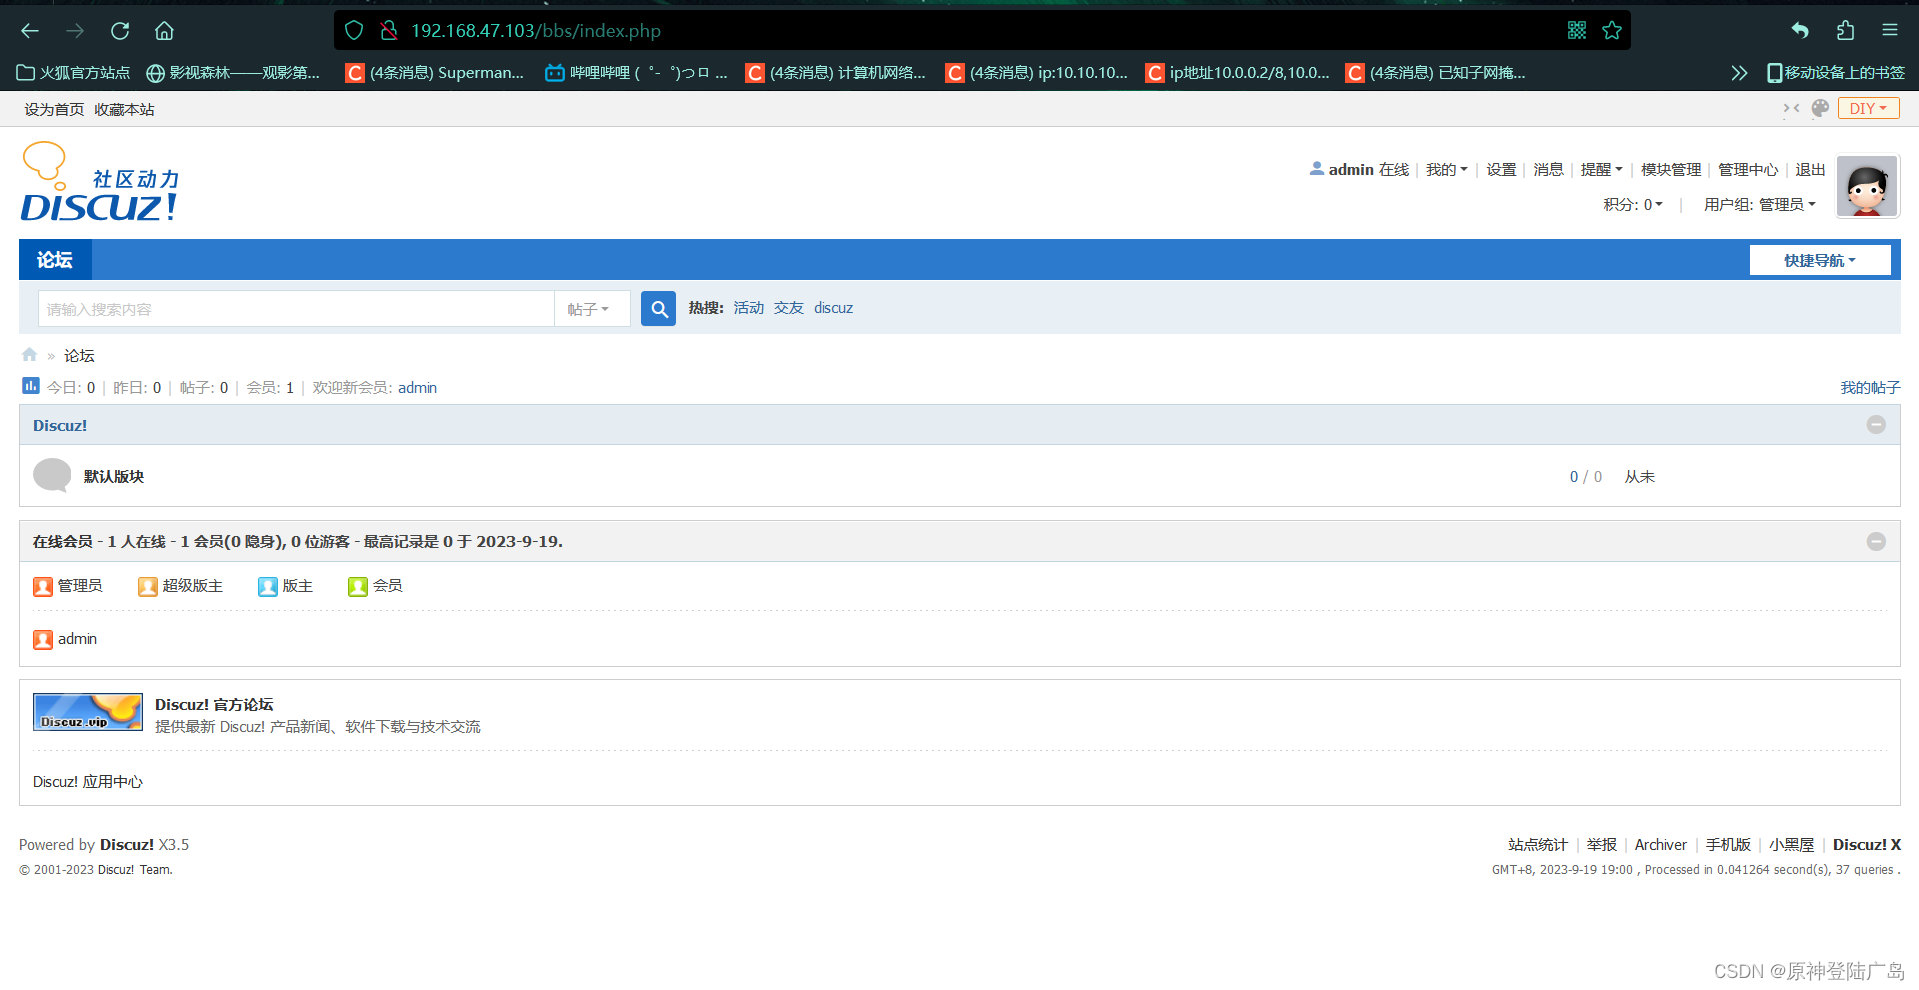Open 管理中心 admin panel
This screenshot has height=990, width=1919.
1748,169
